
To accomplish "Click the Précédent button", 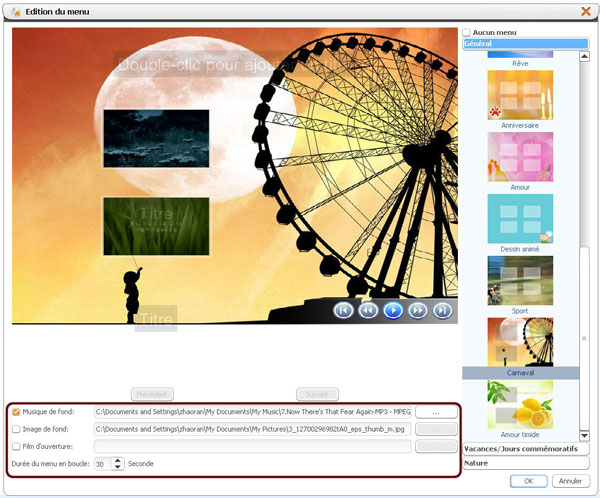I will (152, 394).
